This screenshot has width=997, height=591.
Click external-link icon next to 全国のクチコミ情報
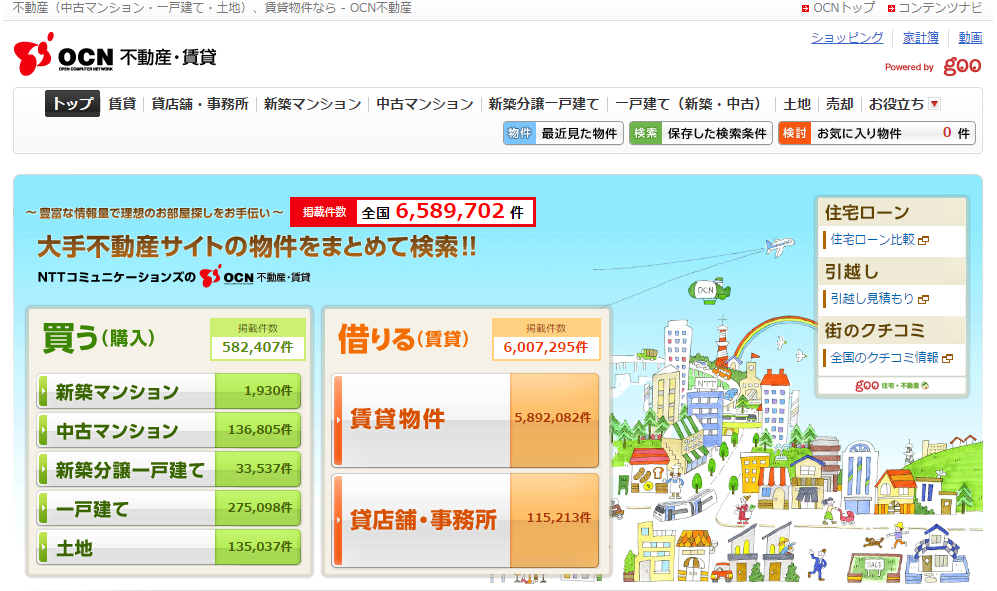coord(947,358)
